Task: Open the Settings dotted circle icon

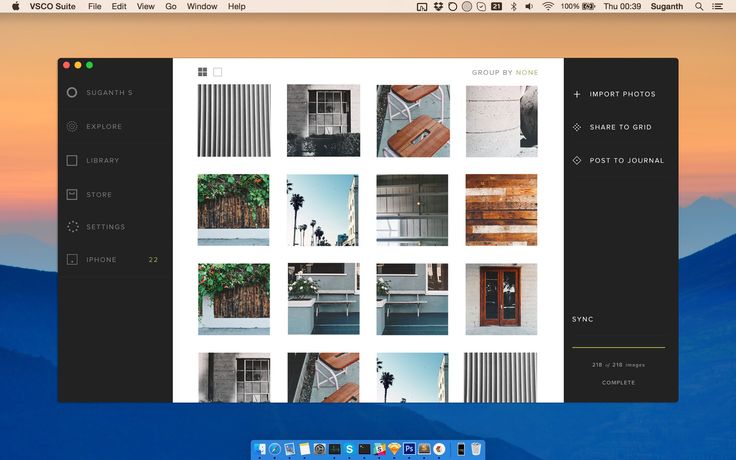Action: coord(72,227)
